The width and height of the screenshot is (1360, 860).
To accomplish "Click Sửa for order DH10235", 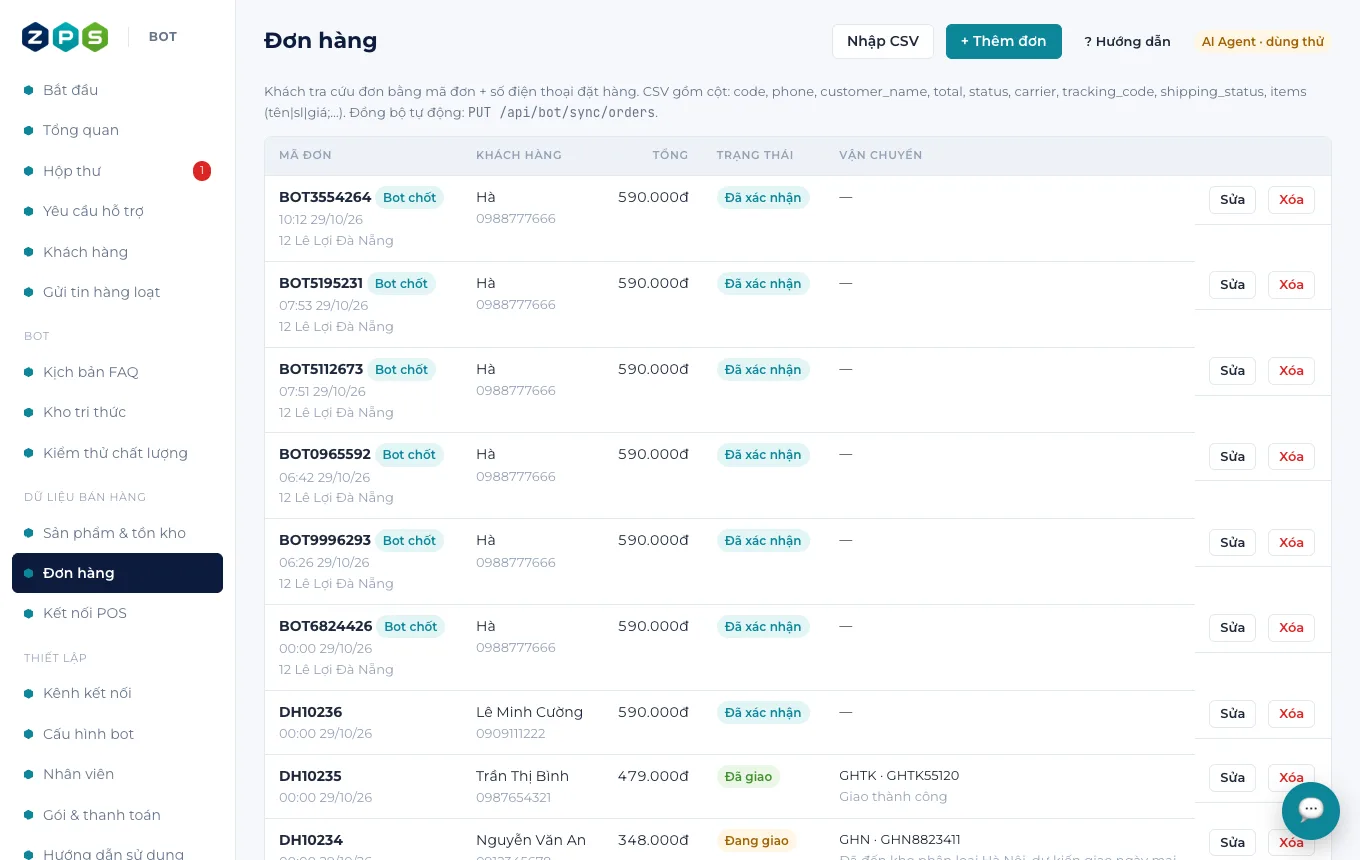I will (x=1232, y=778).
